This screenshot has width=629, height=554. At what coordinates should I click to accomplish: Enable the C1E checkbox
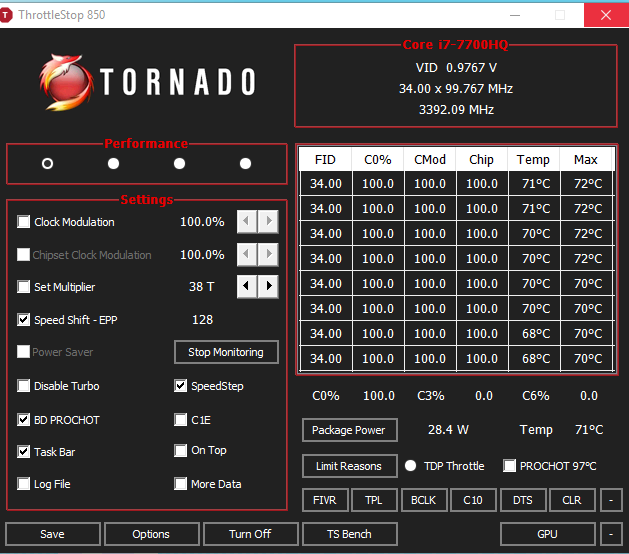click(x=181, y=420)
